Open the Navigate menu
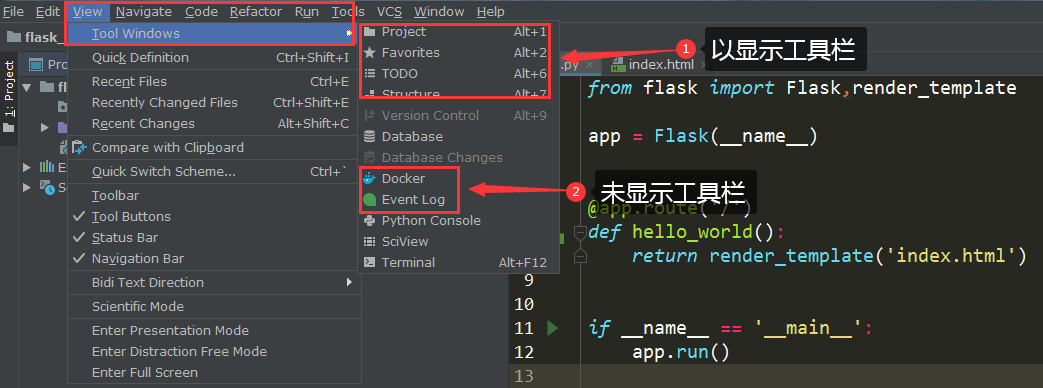This screenshot has width=1043, height=388. pos(143,11)
